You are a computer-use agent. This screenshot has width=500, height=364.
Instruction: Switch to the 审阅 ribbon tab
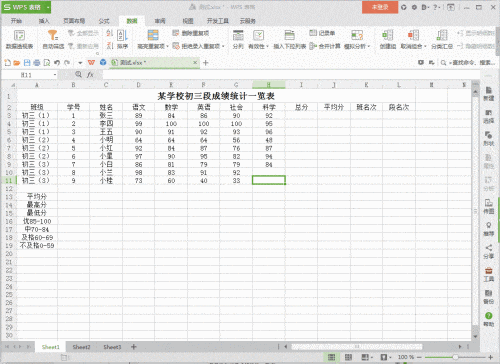coord(160,21)
